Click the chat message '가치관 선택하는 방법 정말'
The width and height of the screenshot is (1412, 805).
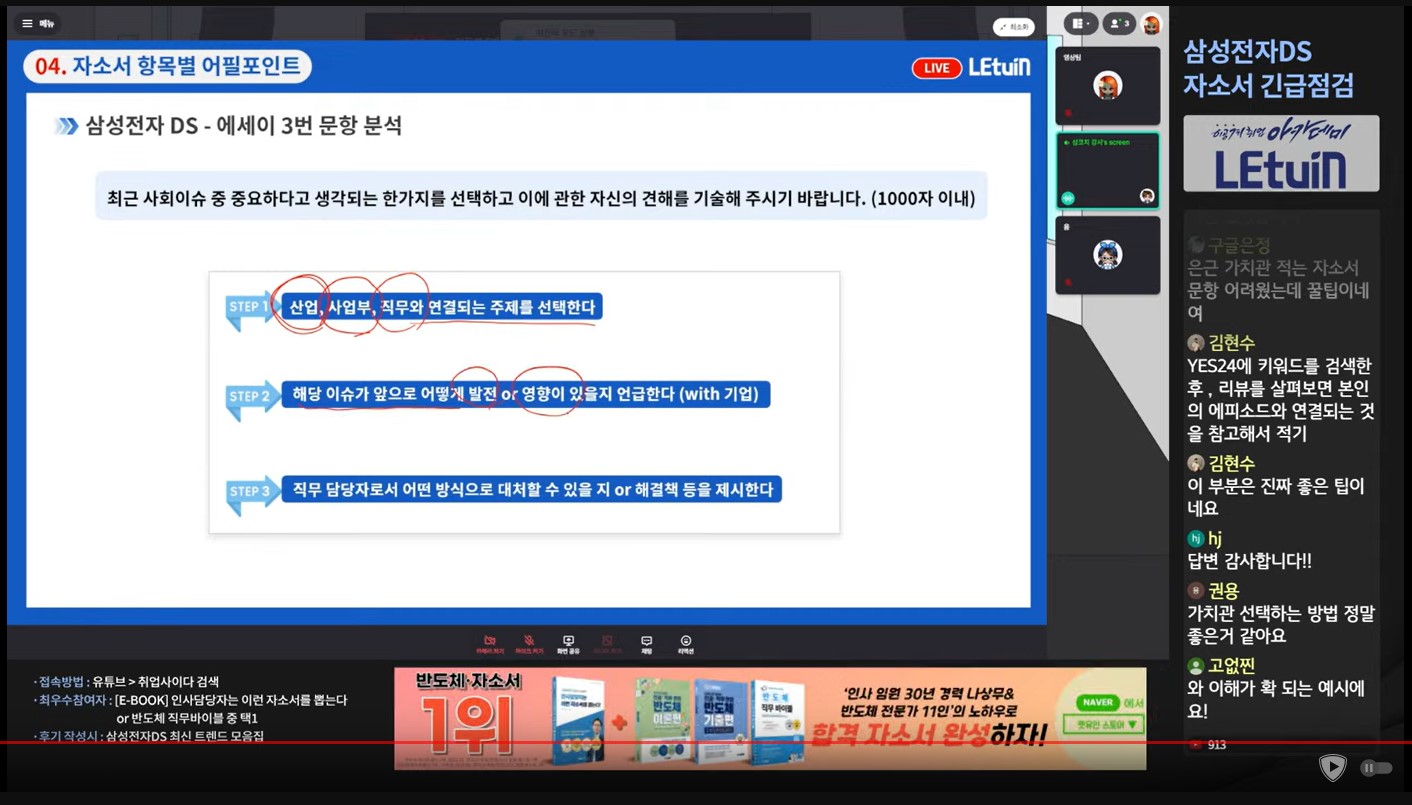click(x=1281, y=625)
